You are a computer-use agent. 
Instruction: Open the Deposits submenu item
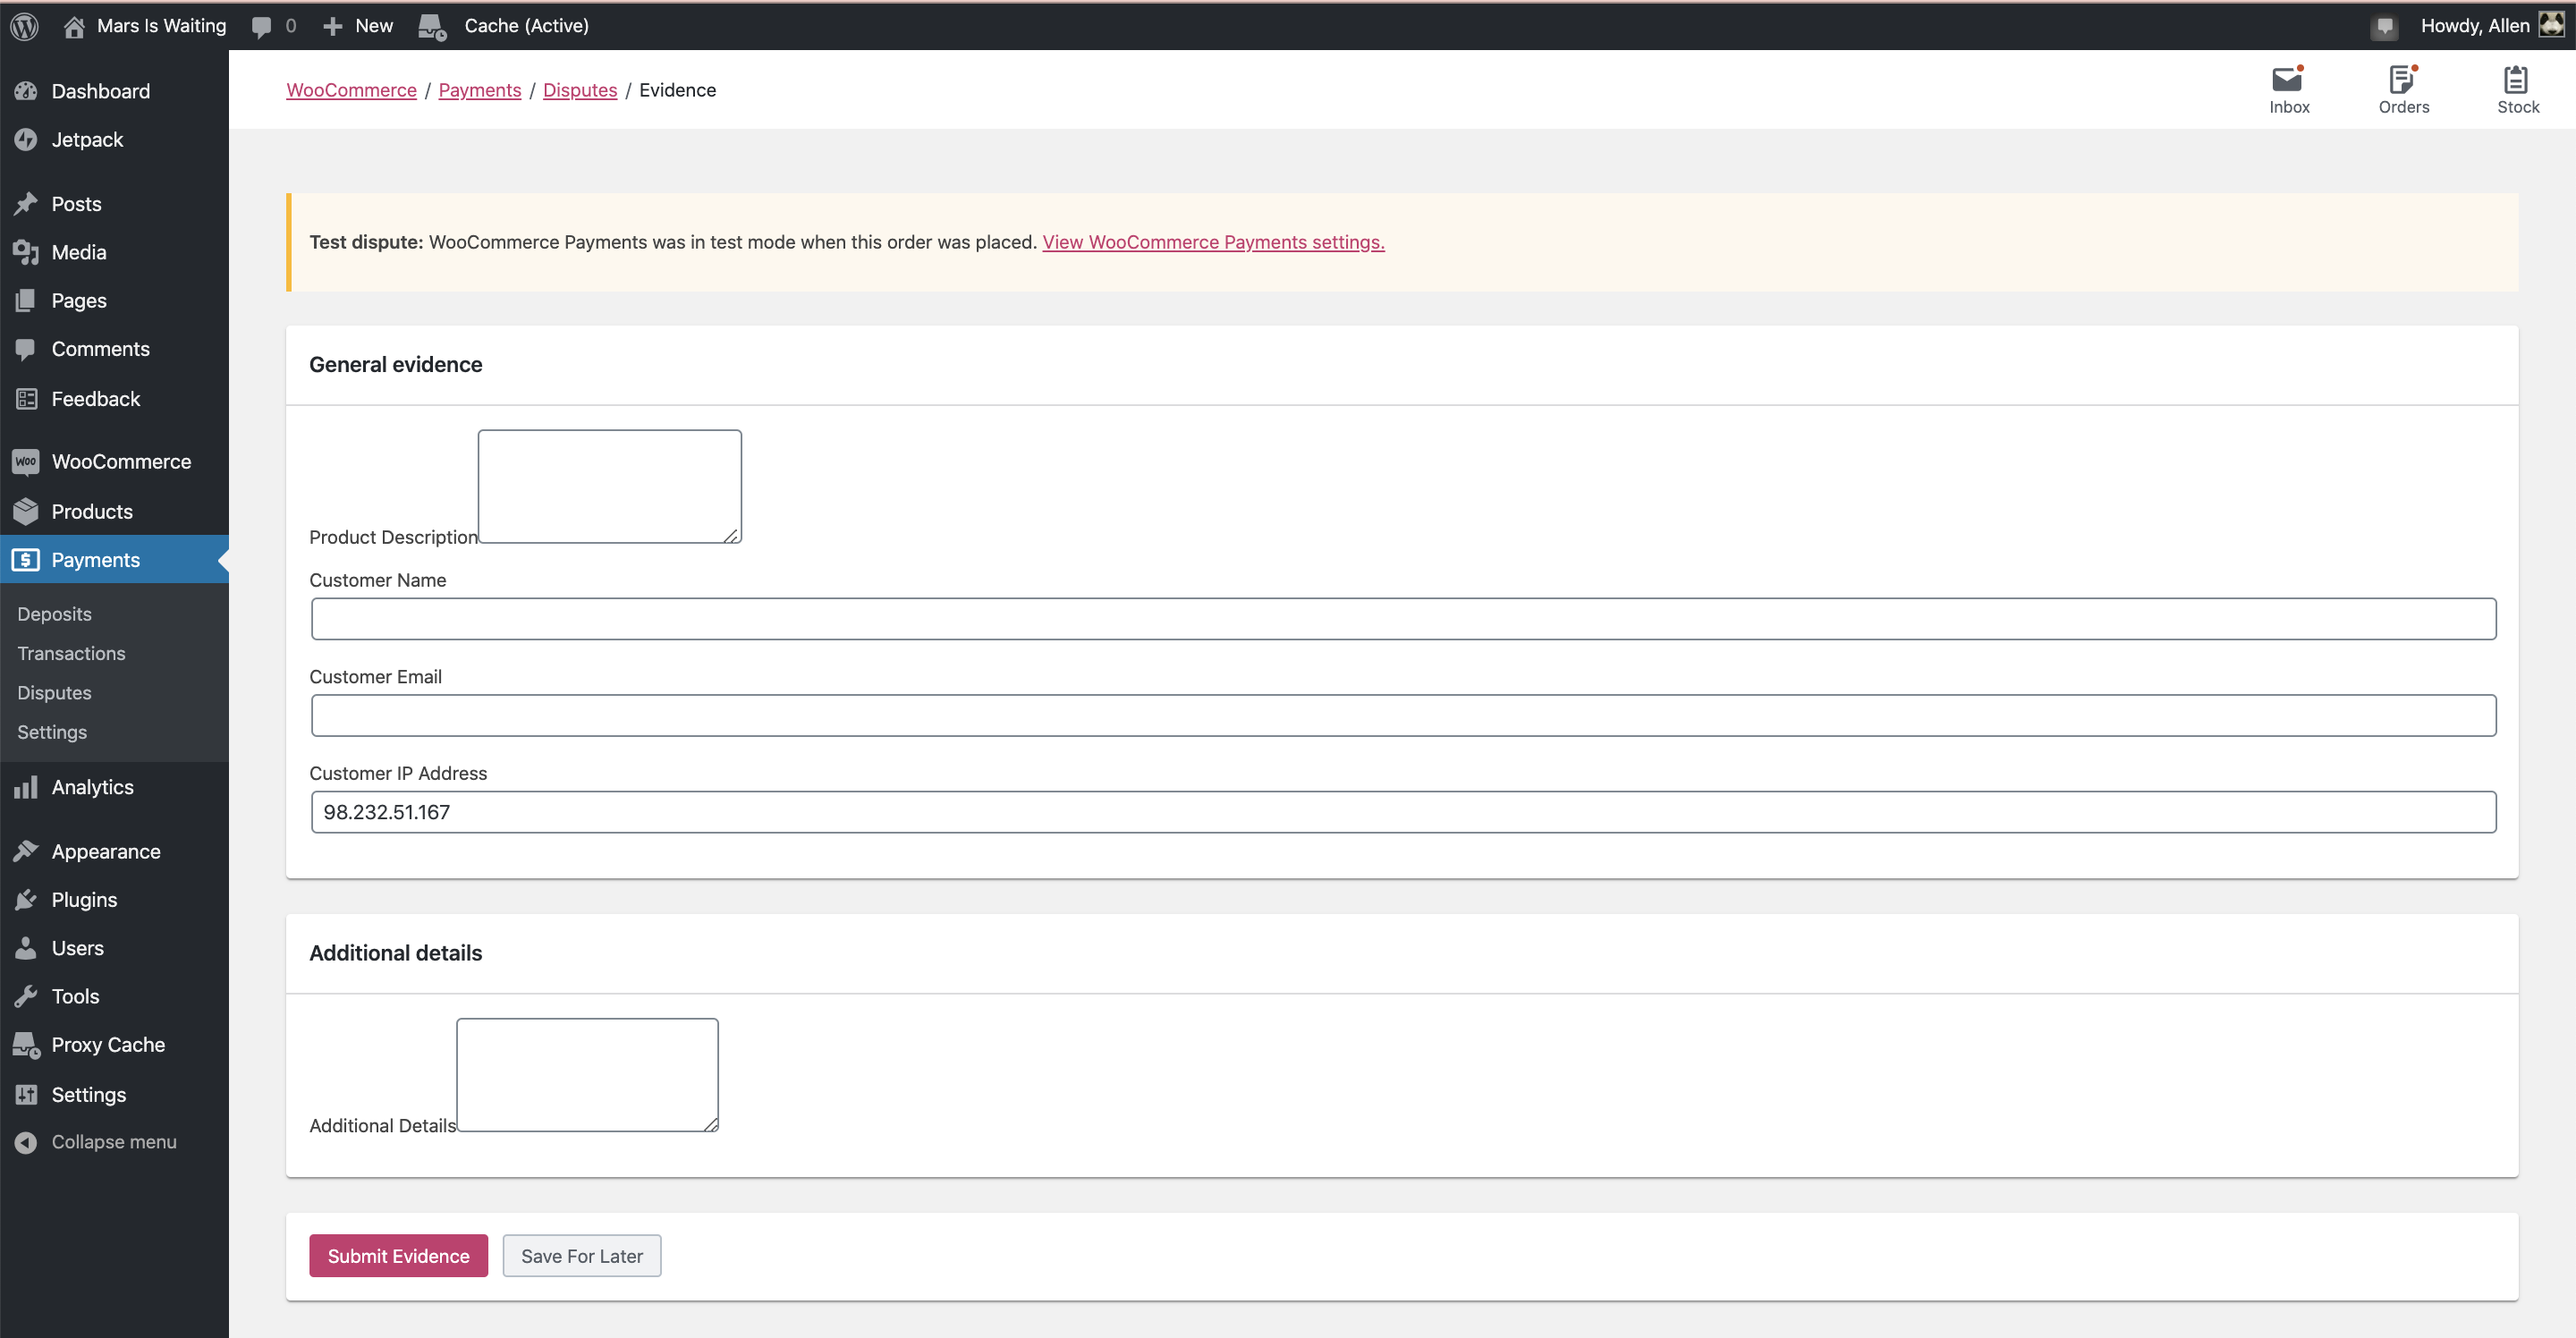click(x=54, y=613)
